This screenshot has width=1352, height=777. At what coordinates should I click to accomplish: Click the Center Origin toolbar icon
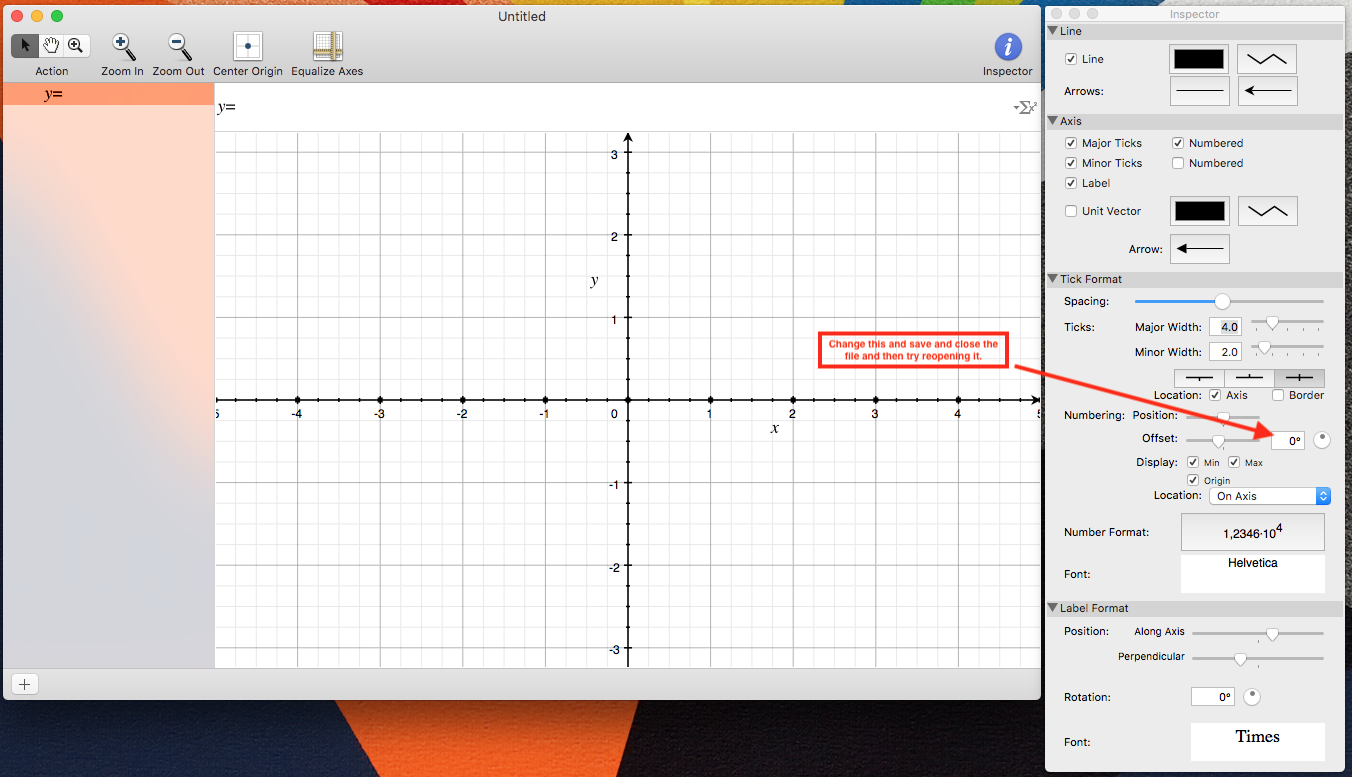click(248, 46)
